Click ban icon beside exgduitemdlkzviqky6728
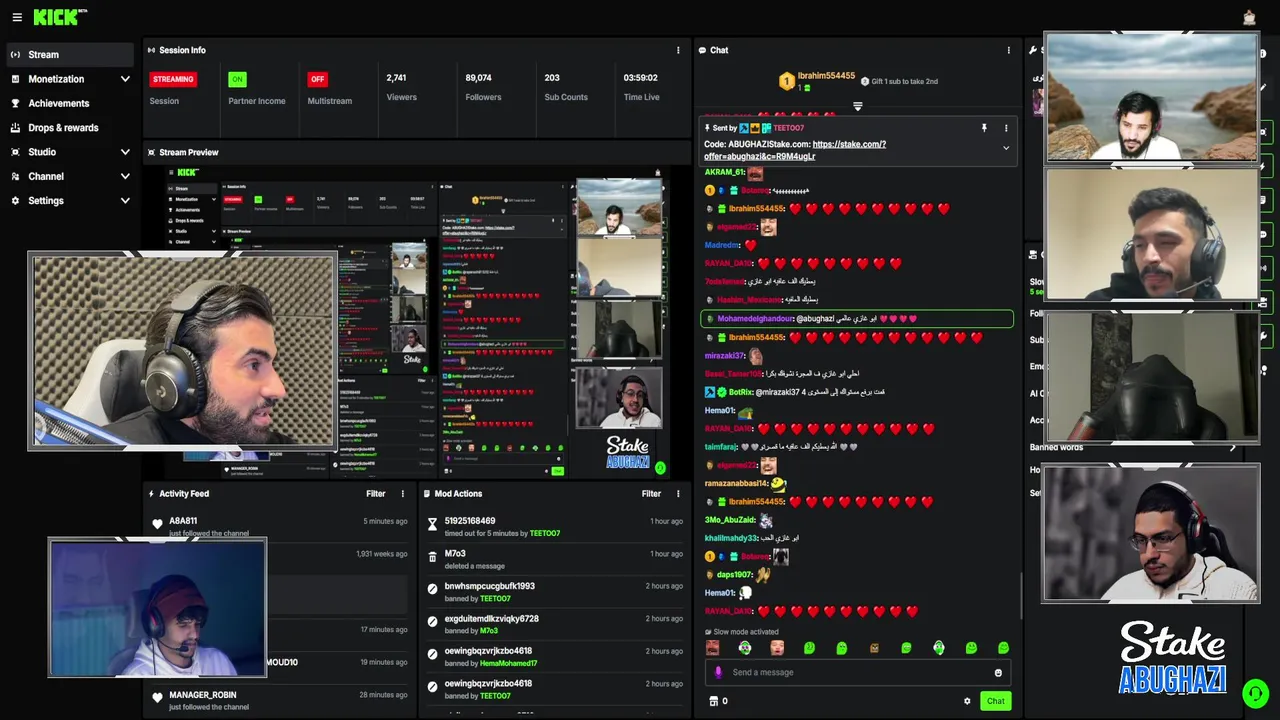This screenshot has width=1280, height=720. coord(432,622)
